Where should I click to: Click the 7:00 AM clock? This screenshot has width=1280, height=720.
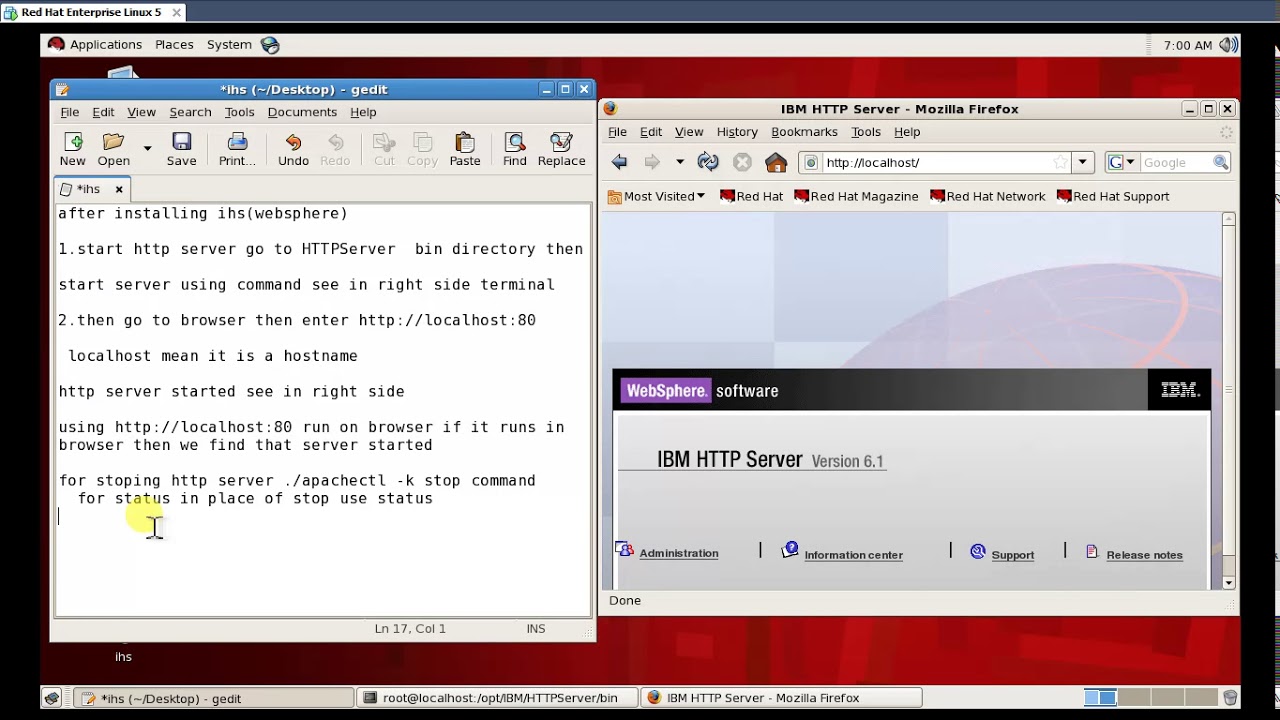(1188, 45)
